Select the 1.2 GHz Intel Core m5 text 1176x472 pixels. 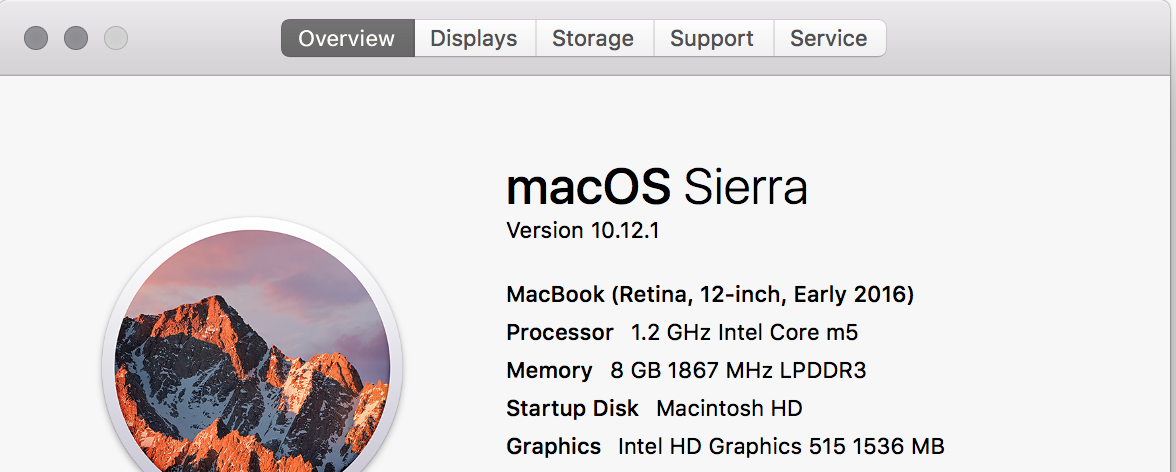click(x=744, y=332)
